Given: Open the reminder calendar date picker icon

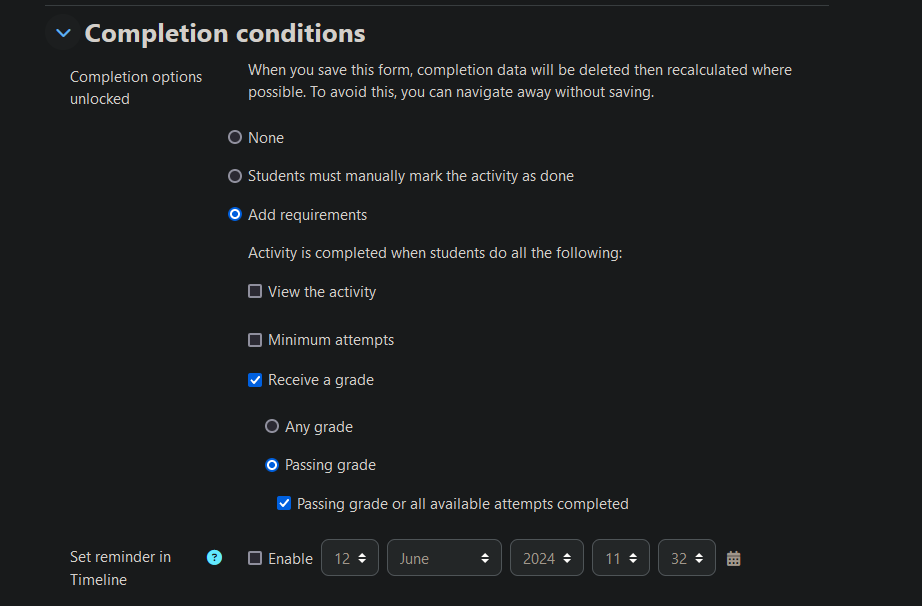Looking at the screenshot, I should click(733, 558).
